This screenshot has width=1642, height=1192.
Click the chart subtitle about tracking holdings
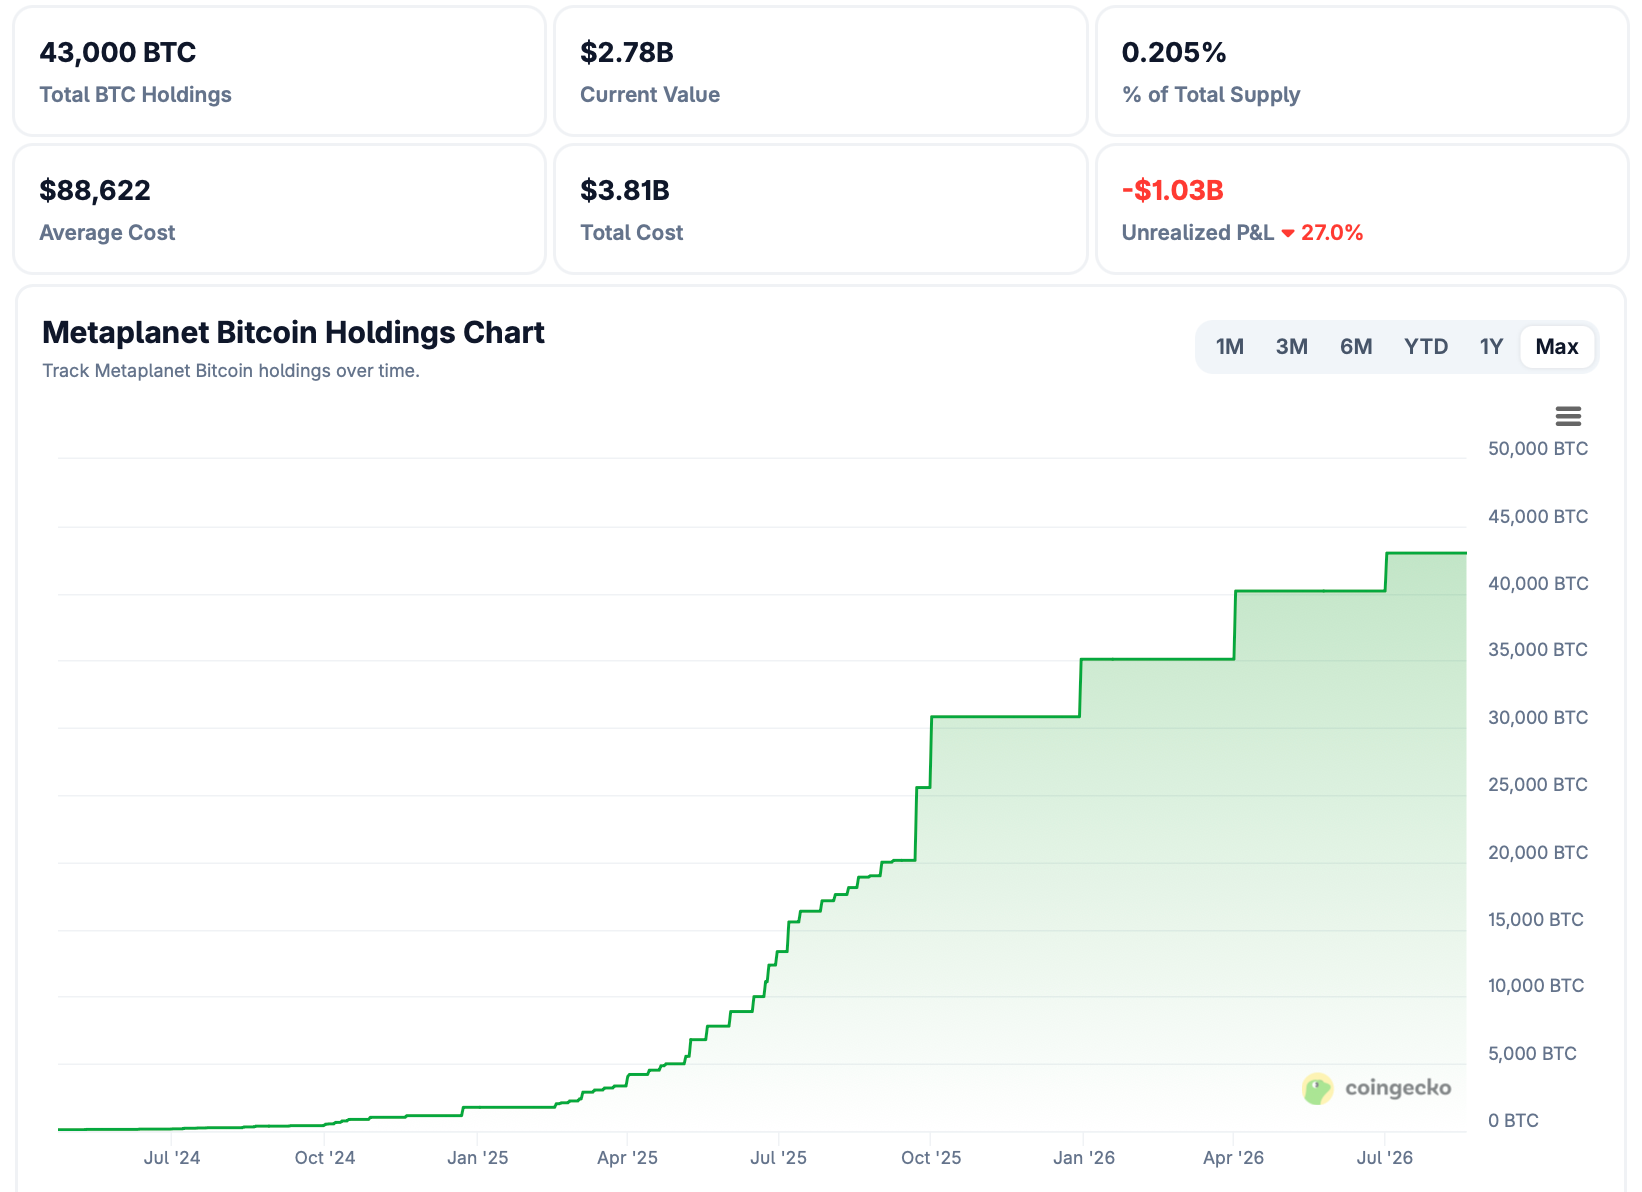(231, 371)
